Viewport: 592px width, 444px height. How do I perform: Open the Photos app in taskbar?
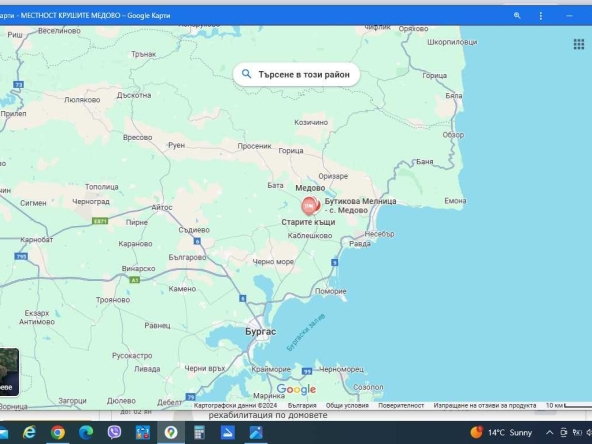tap(256, 432)
